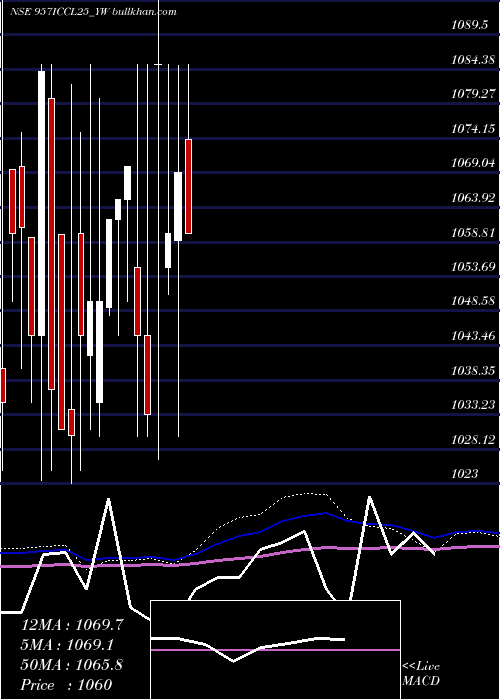Click the last red candlestick on the right
Viewport: 500px width, 700px height.
(188, 186)
